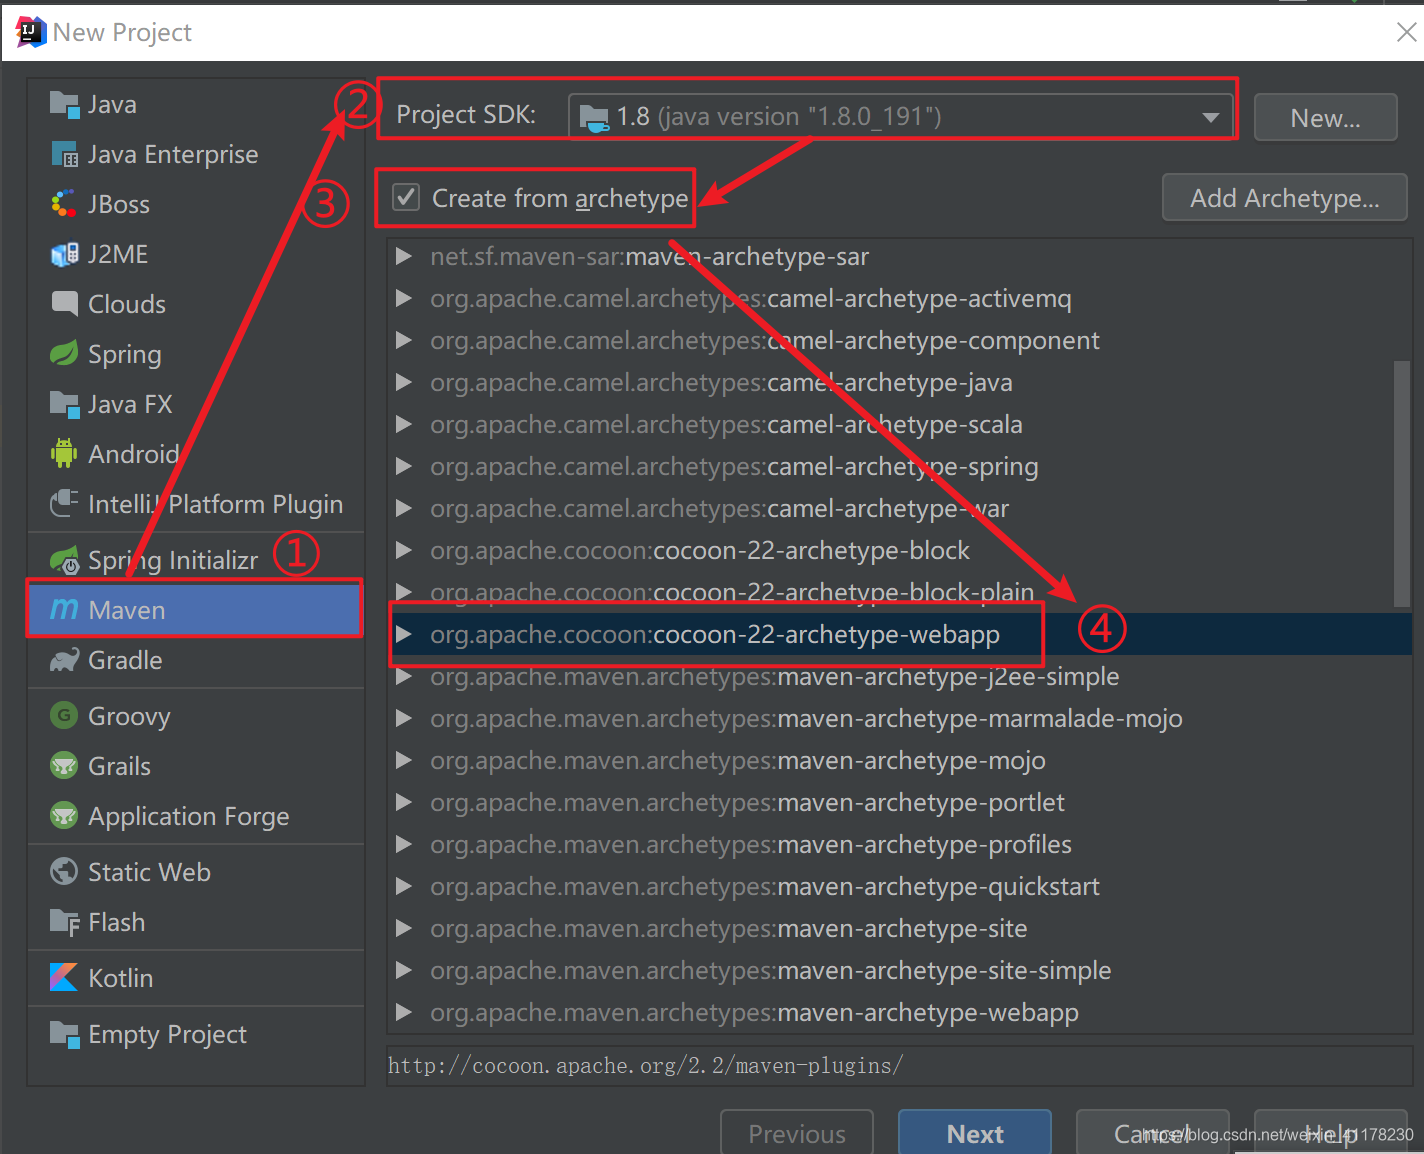The image size is (1424, 1154).
Task: Click the Gradle elephant icon
Action: [x=64, y=660]
